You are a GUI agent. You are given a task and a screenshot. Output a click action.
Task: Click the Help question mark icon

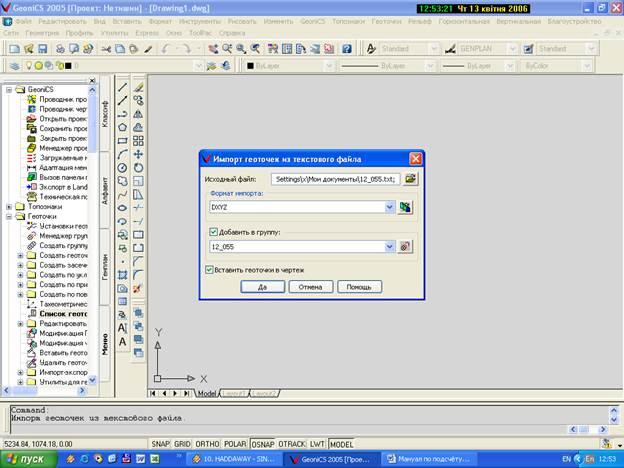click(x=347, y=49)
